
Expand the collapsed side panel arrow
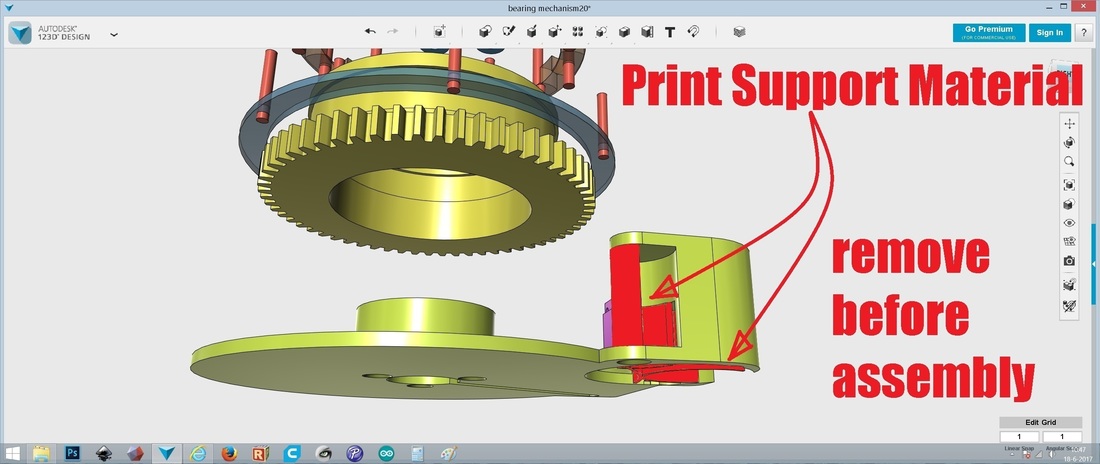pos(1094,264)
